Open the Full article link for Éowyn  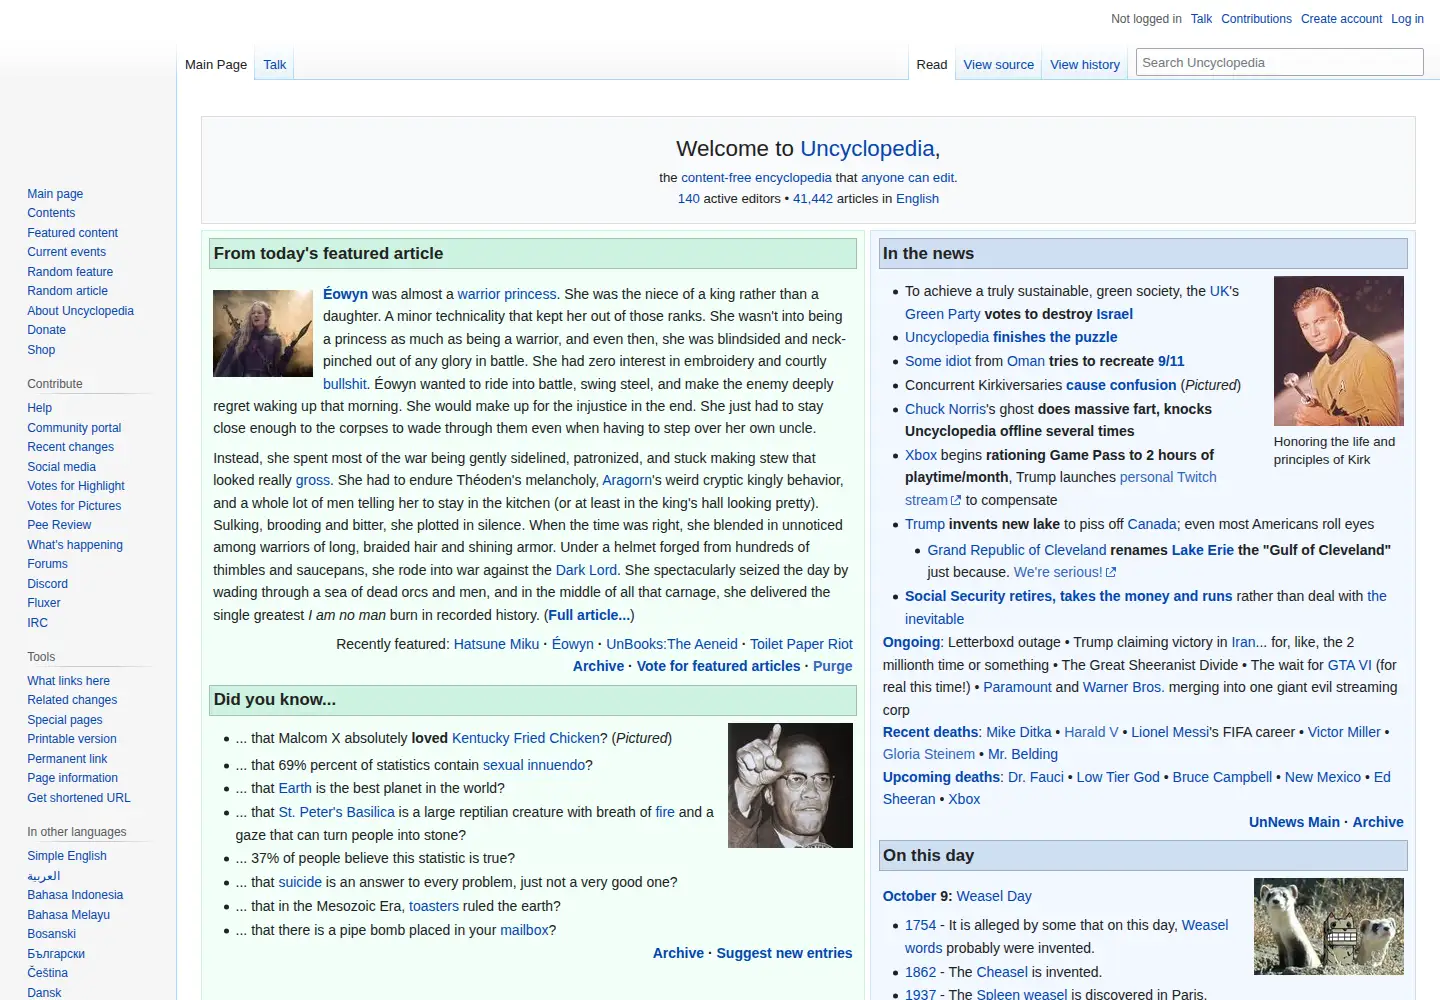[589, 615]
